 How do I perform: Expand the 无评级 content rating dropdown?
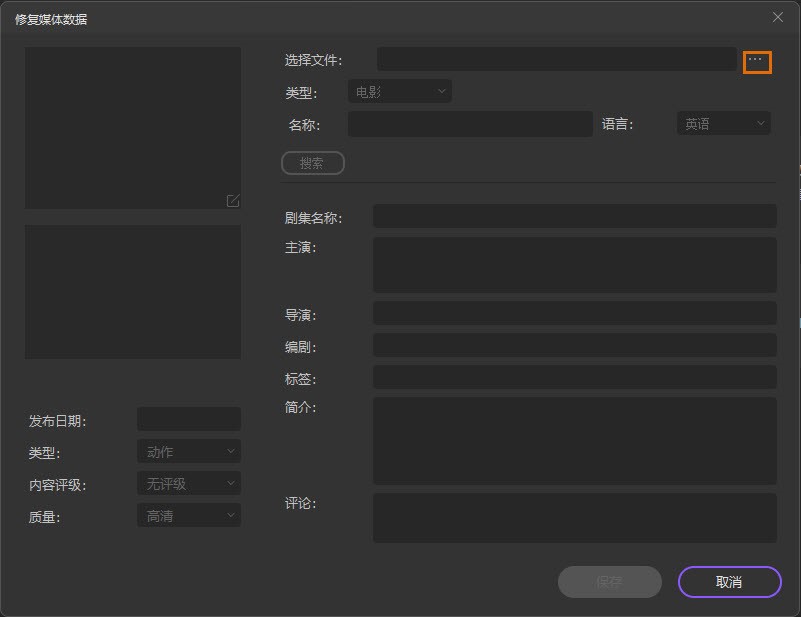coord(188,484)
